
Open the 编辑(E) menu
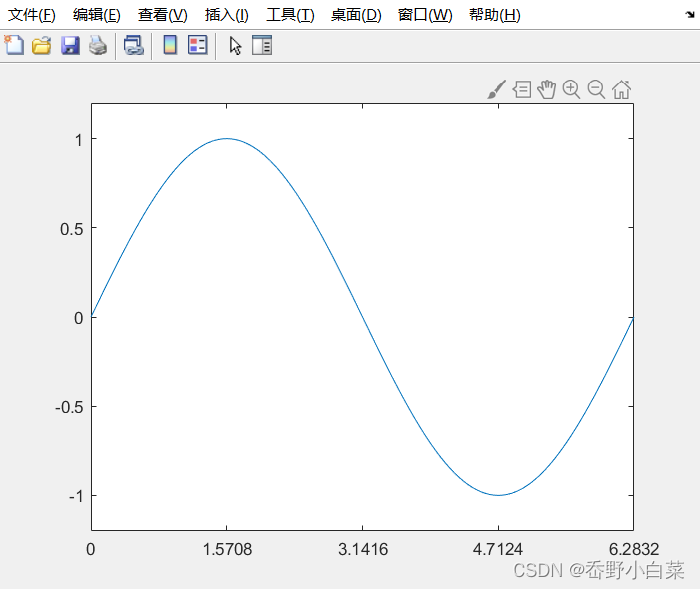(97, 15)
